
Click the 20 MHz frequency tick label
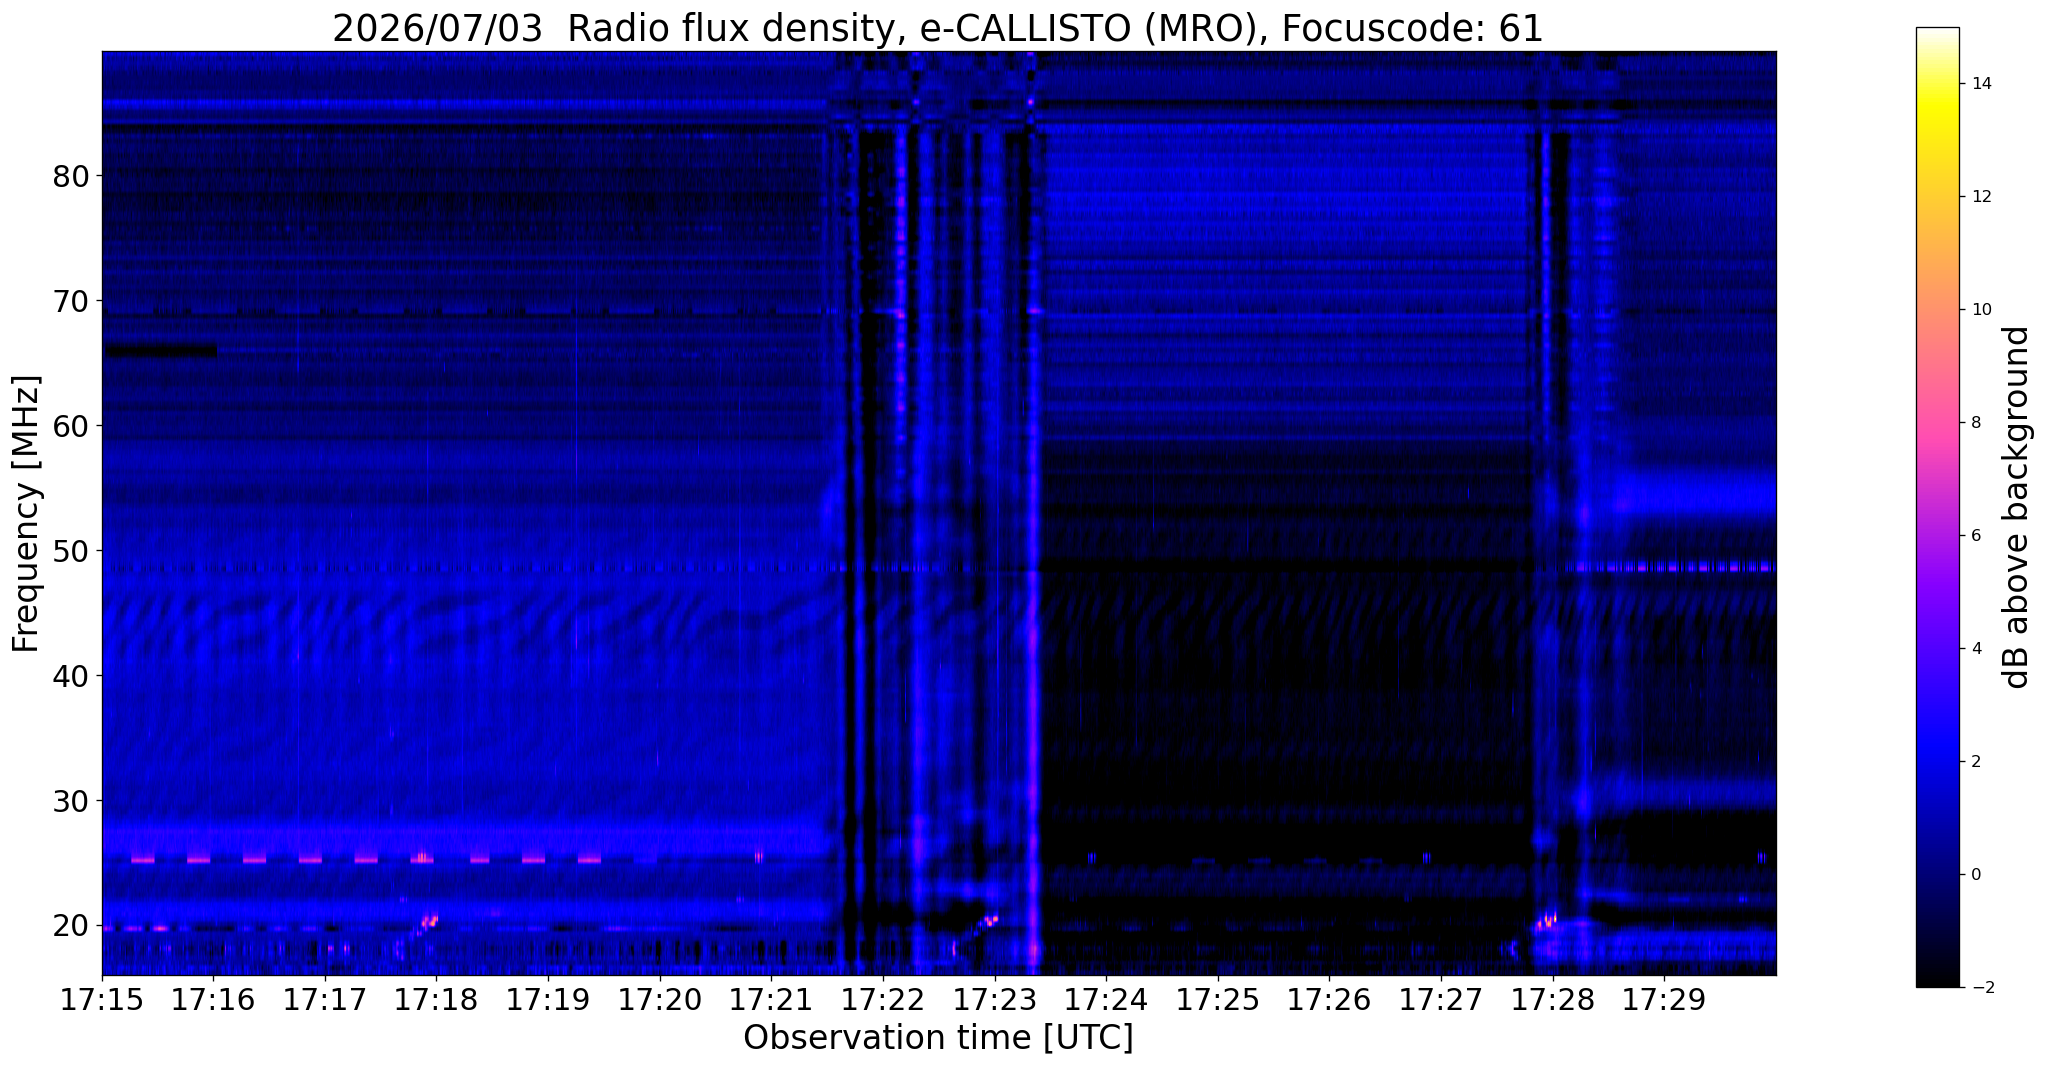tap(71, 926)
